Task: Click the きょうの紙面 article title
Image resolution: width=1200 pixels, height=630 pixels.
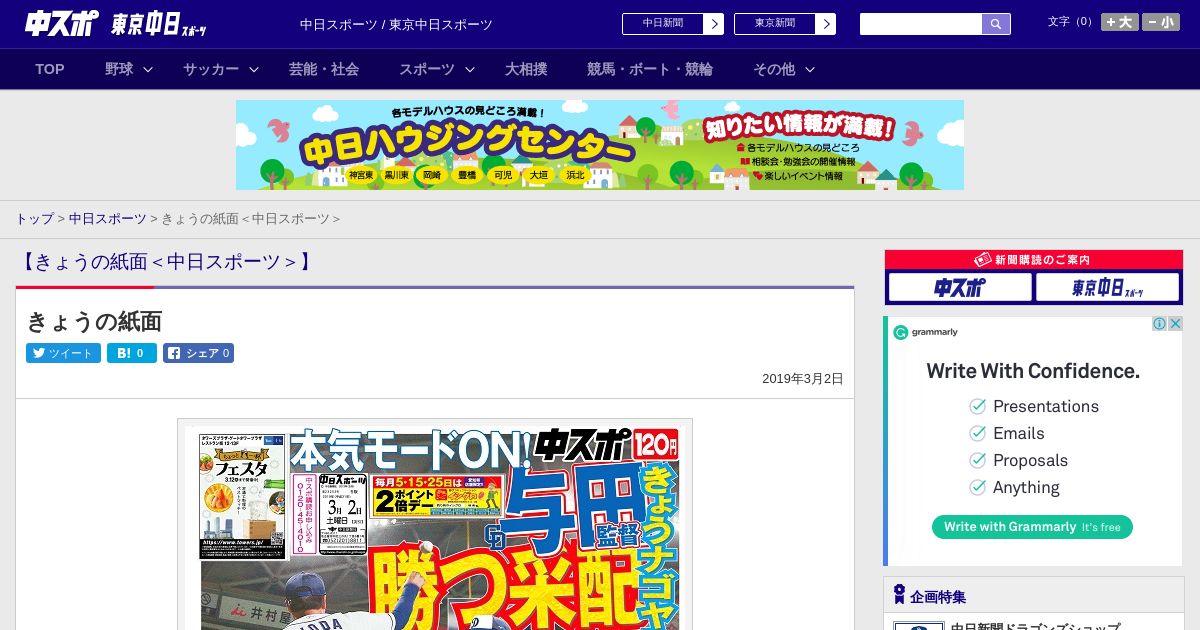Action: [94, 321]
